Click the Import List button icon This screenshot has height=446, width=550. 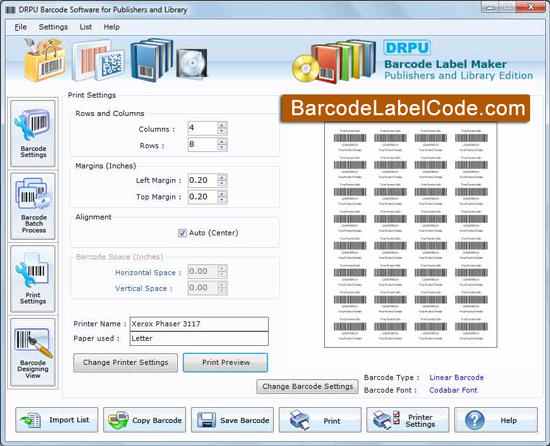31,420
